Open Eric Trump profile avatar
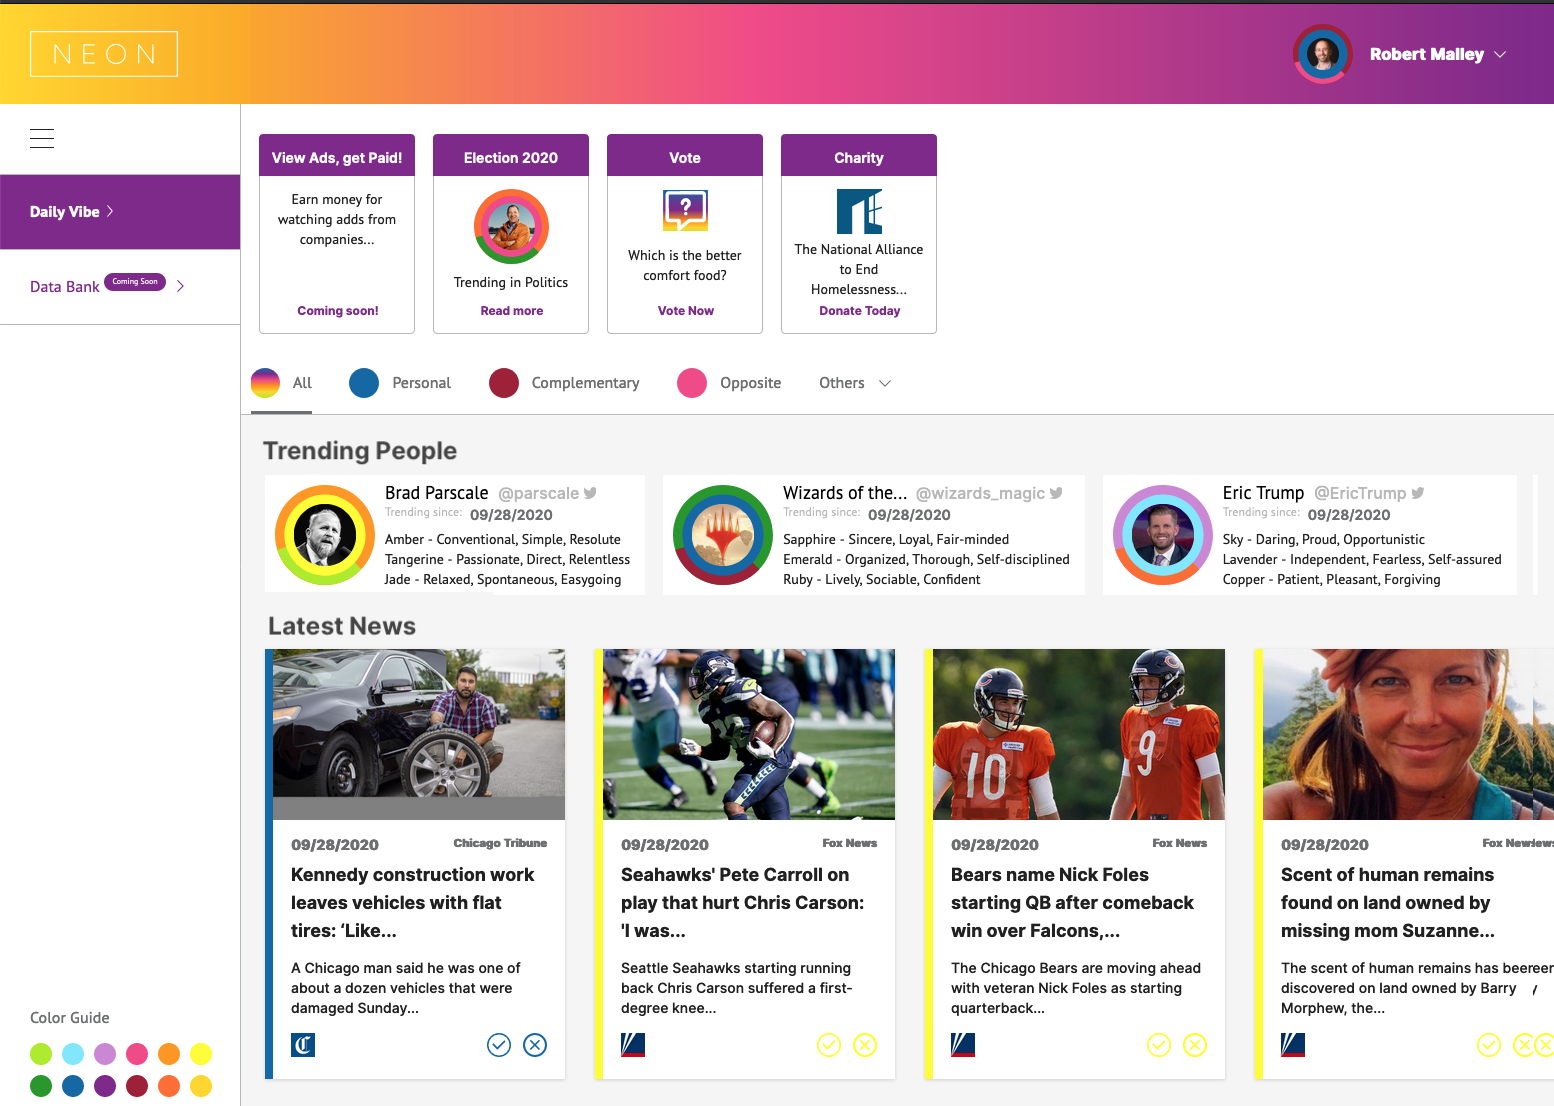1554x1106 pixels. pos(1163,535)
